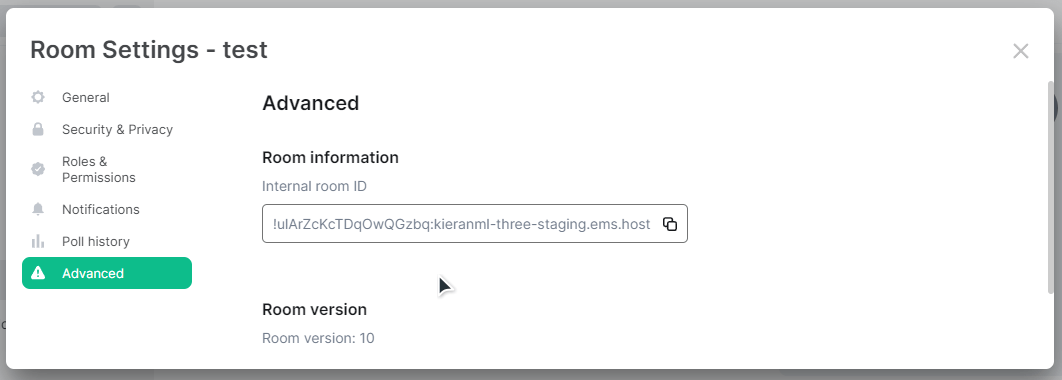Click the bar chart icon for Poll history
The width and height of the screenshot is (1062, 380).
(x=38, y=241)
